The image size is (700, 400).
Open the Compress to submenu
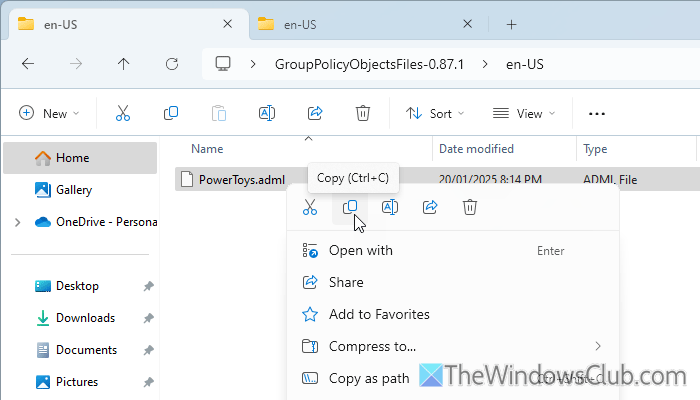(x=372, y=346)
